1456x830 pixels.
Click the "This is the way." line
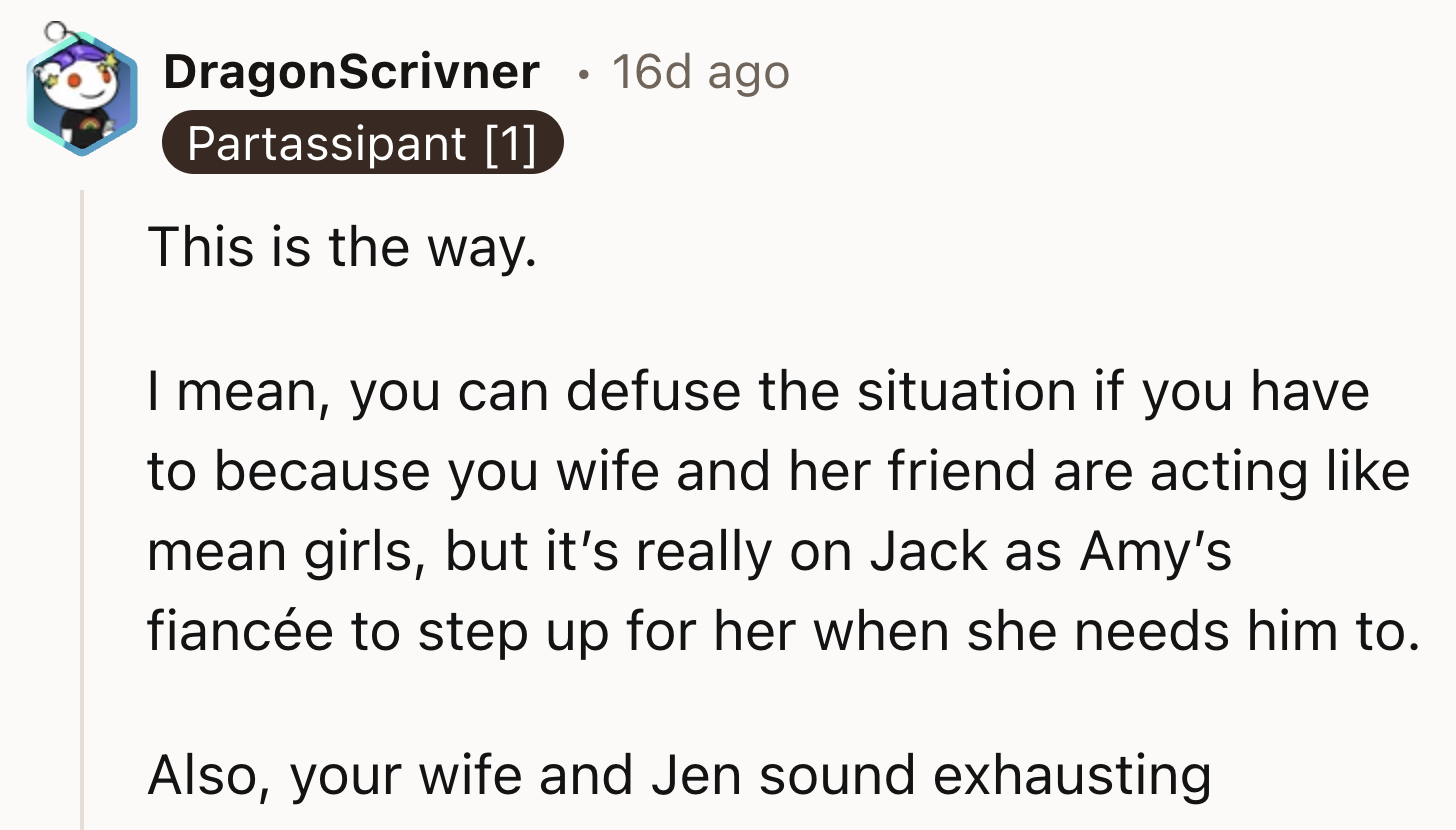343,247
